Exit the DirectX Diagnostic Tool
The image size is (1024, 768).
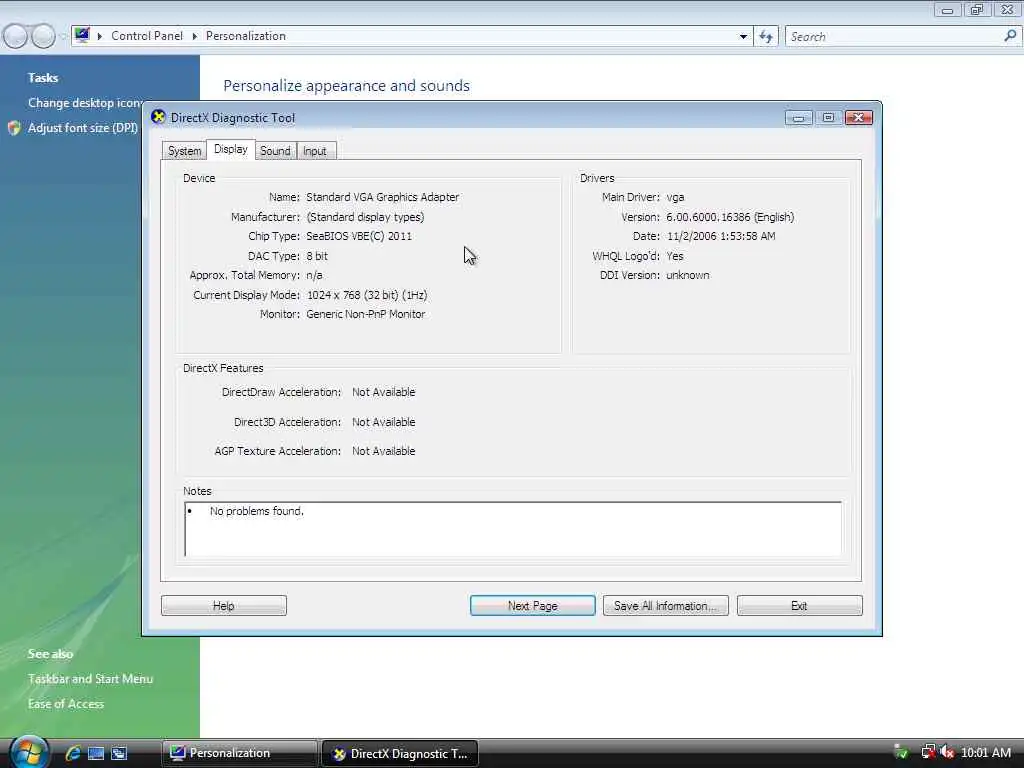(x=799, y=605)
